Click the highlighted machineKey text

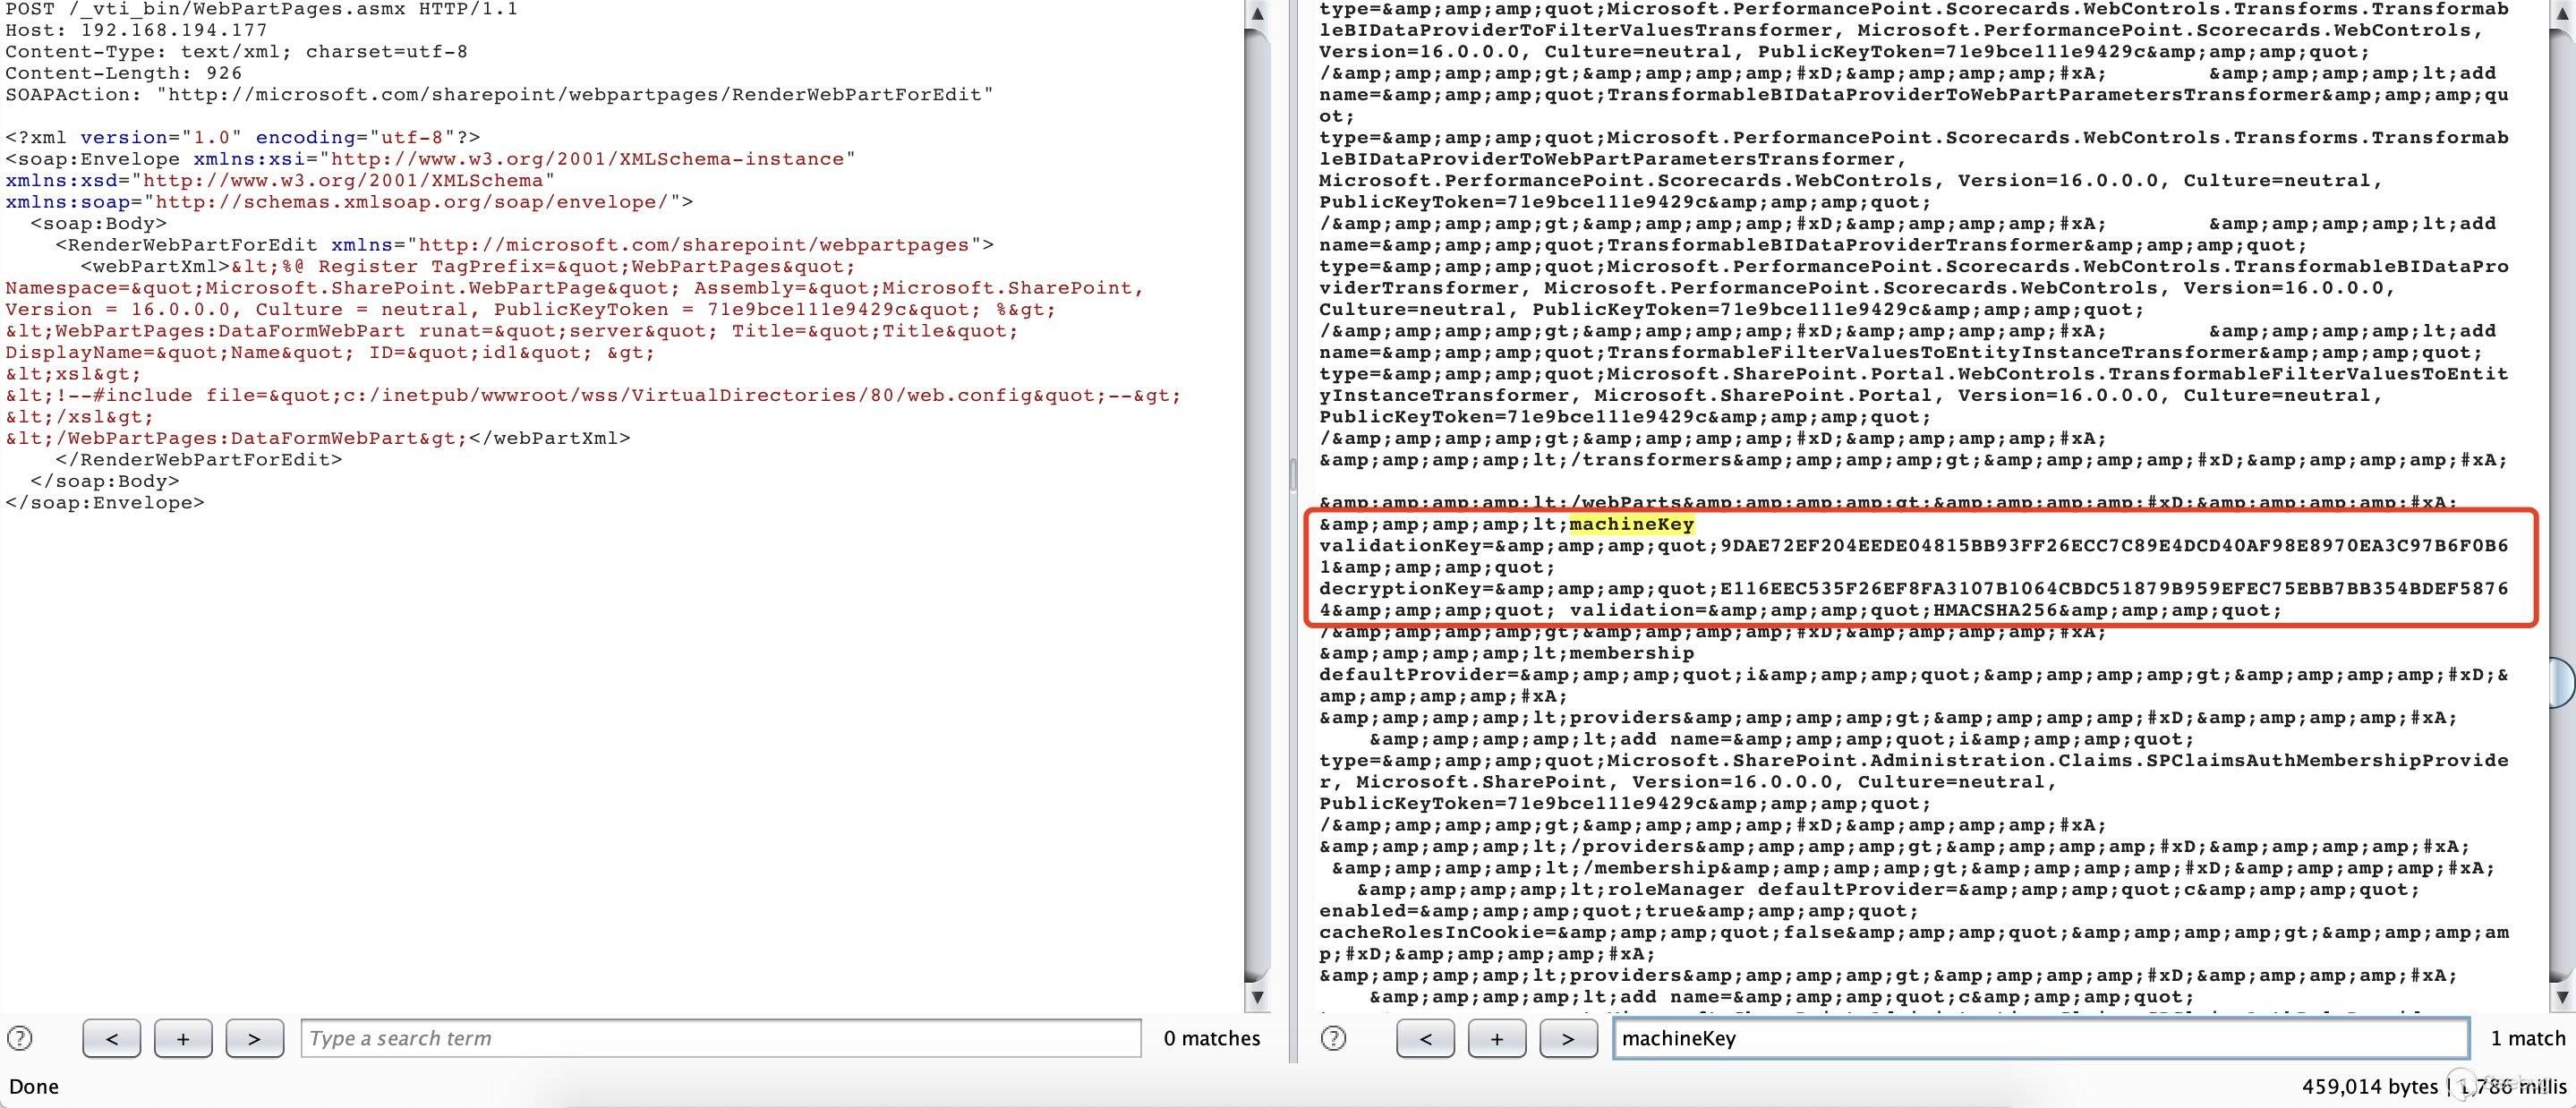tap(1631, 524)
